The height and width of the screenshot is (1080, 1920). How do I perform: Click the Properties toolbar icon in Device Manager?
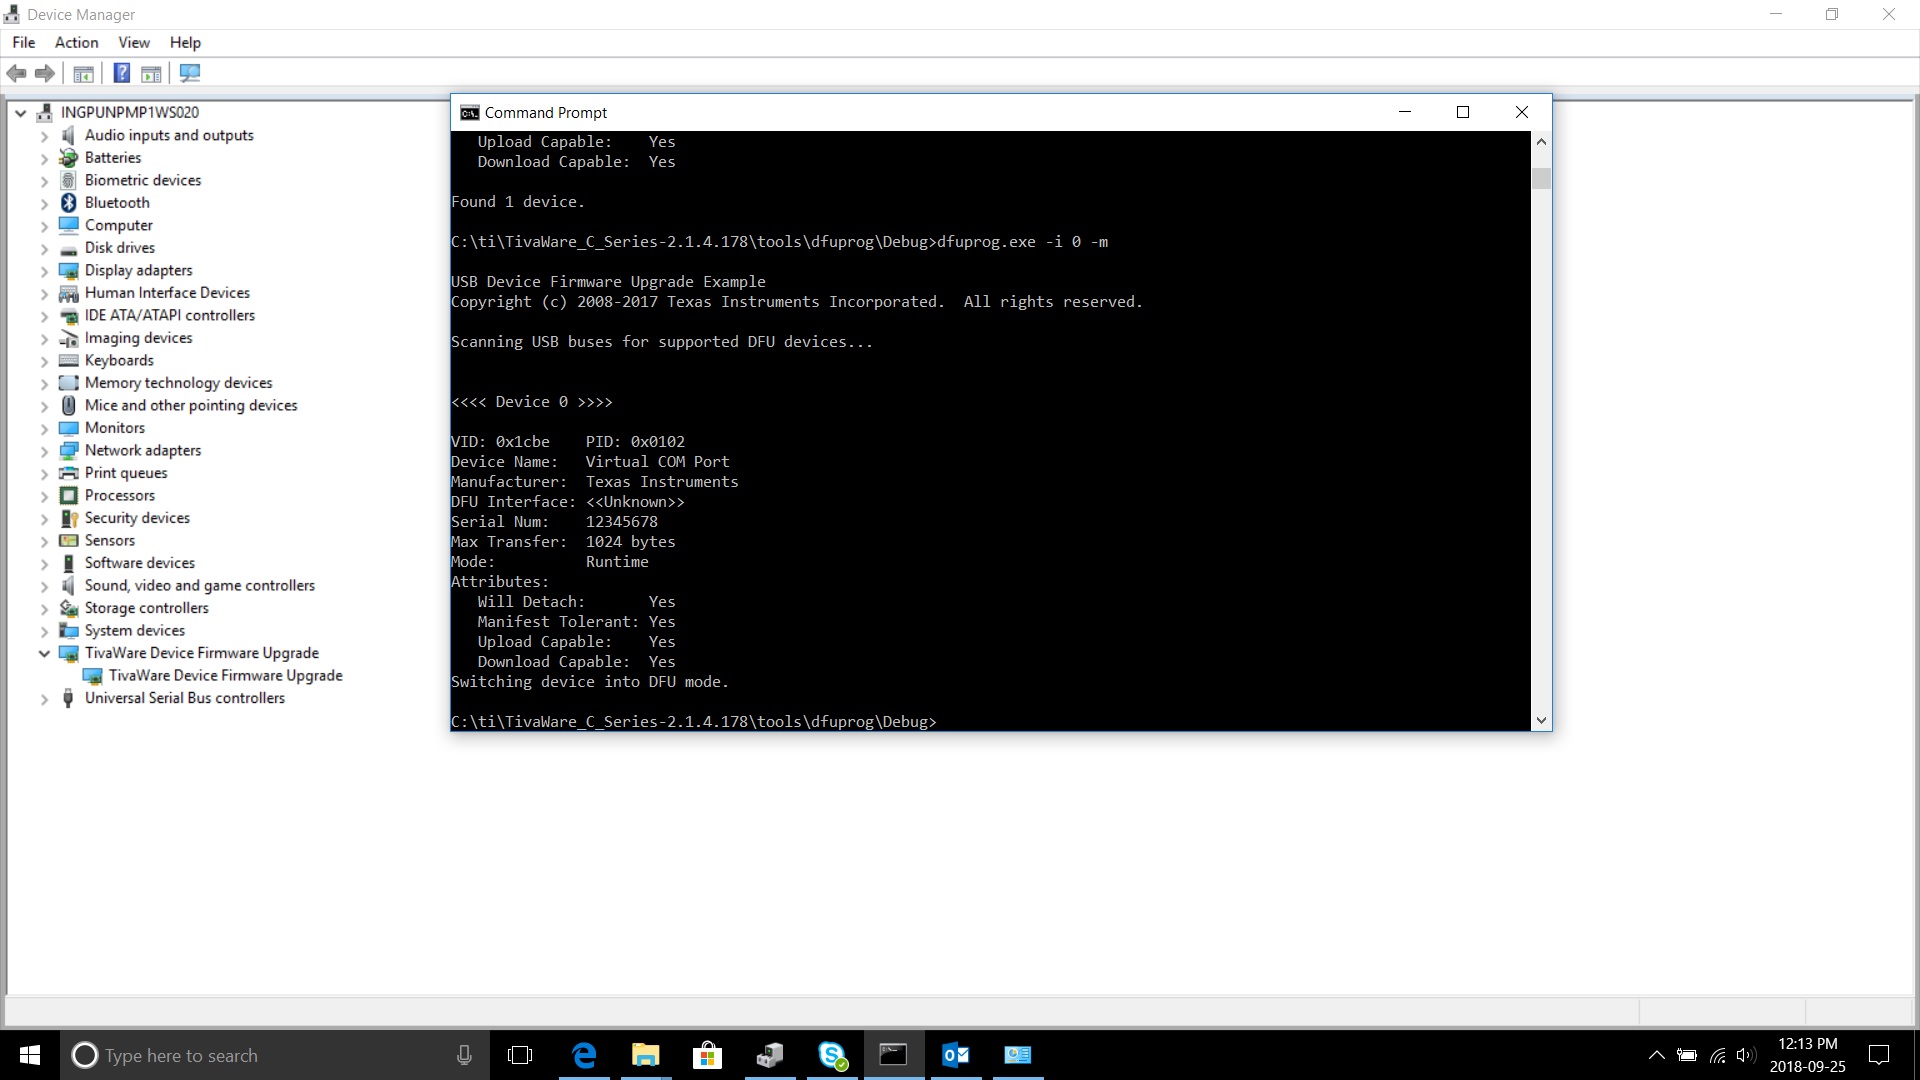(x=151, y=73)
